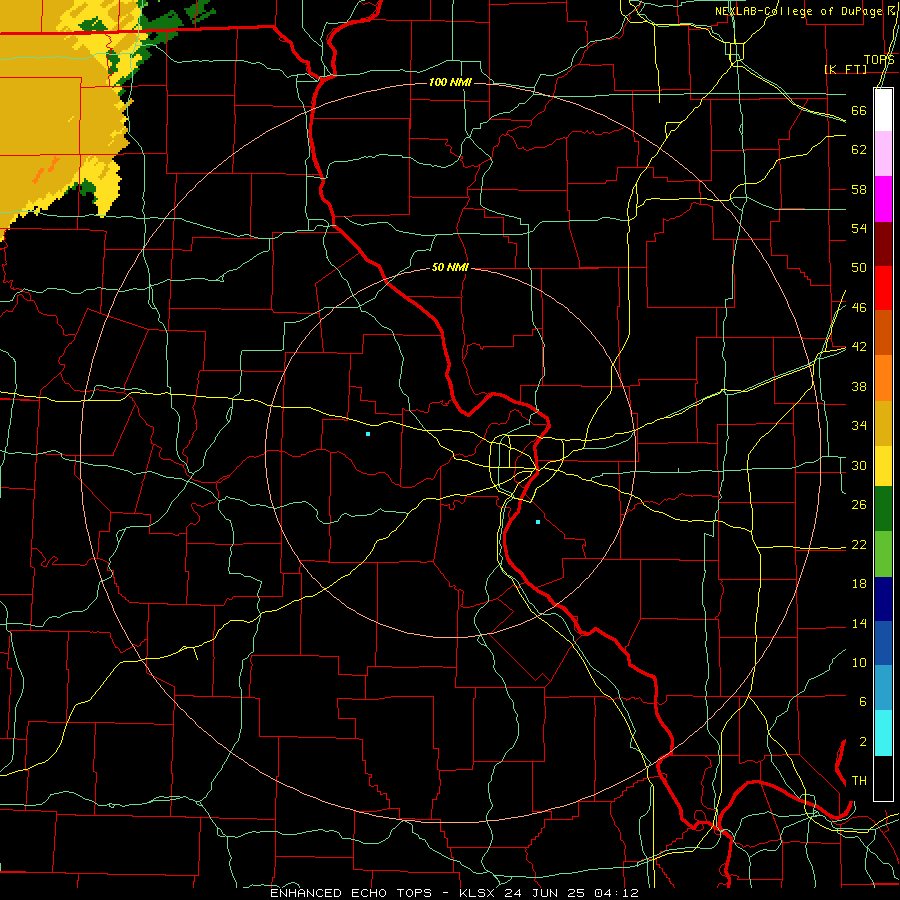Click the legend value 50
Viewport: 900px width, 900px height.
point(859,267)
